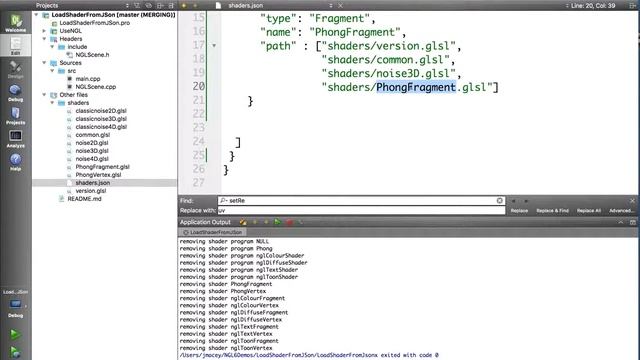Open the Help mode
This screenshot has width=640, height=360.
tap(16, 162)
